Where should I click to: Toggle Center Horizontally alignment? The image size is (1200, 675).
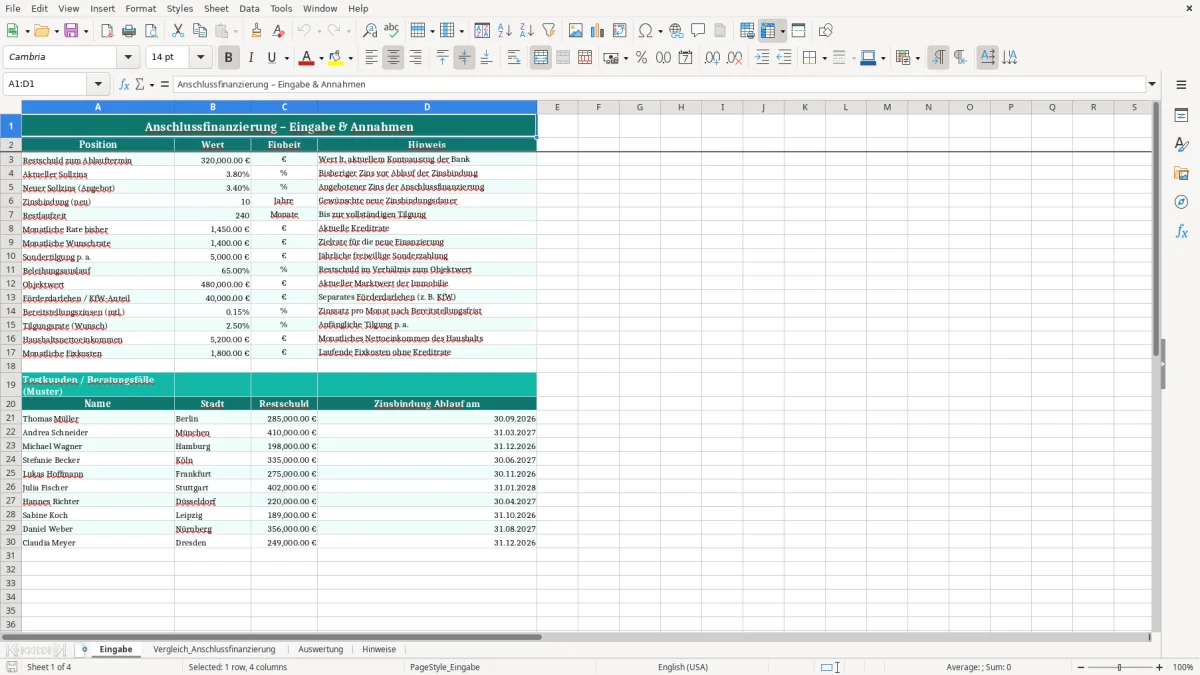[x=393, y=58]
